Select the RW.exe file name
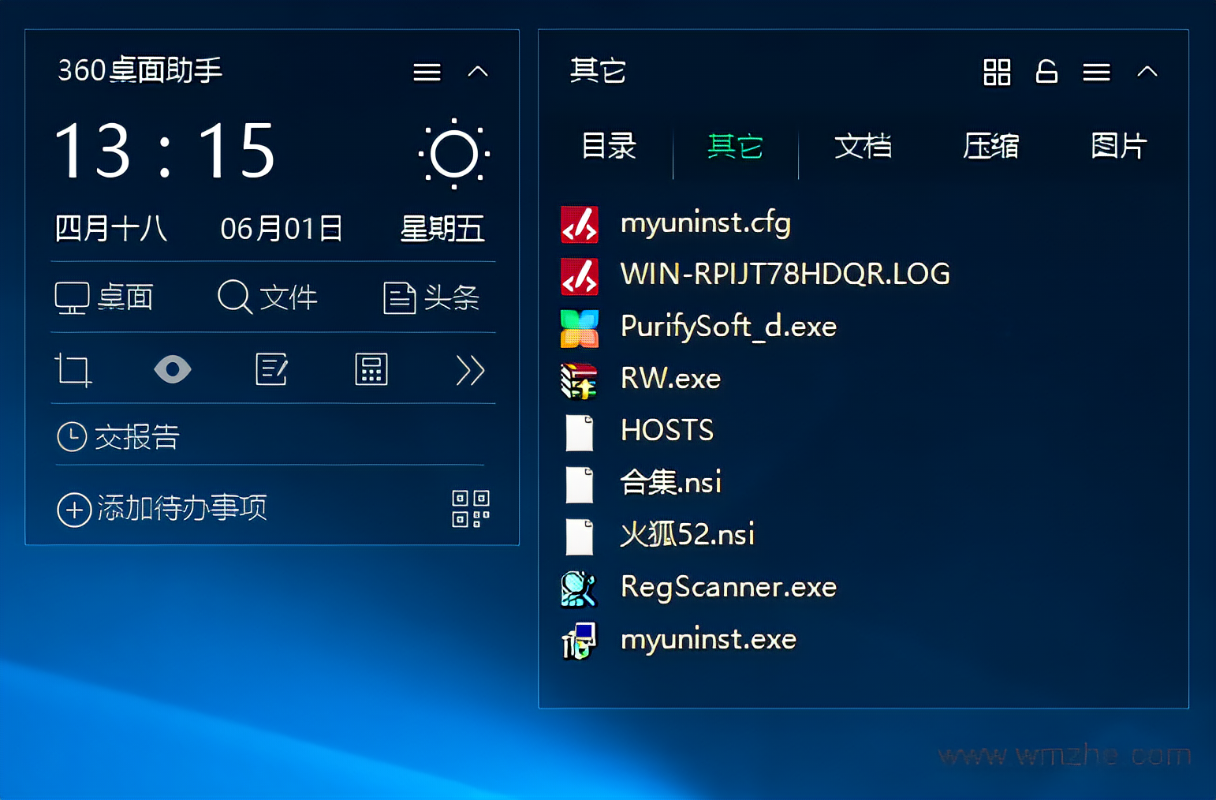The image size is (1216, 800). point(671,378)
